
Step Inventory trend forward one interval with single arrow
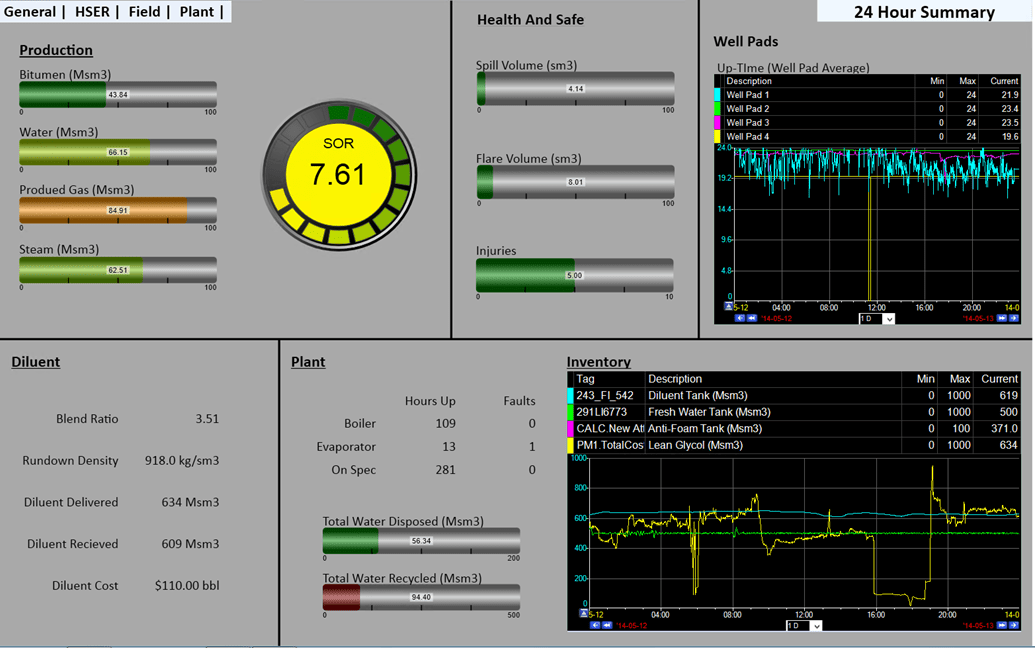click(x=1013, y=625)
